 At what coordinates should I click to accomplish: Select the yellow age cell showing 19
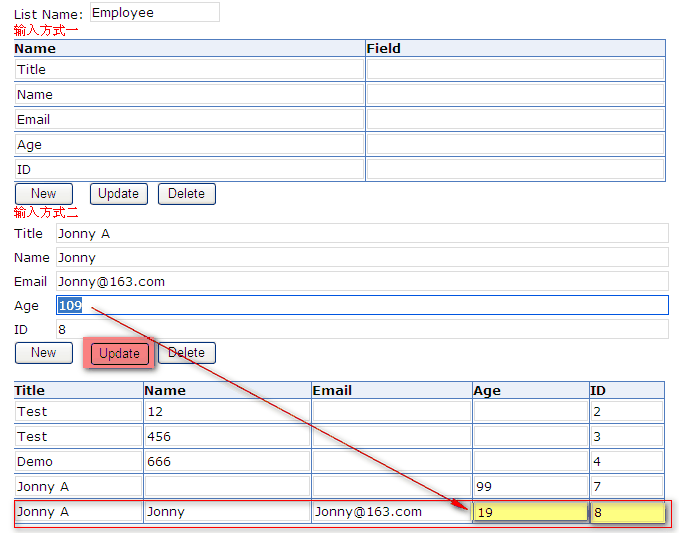click(531, 512)
